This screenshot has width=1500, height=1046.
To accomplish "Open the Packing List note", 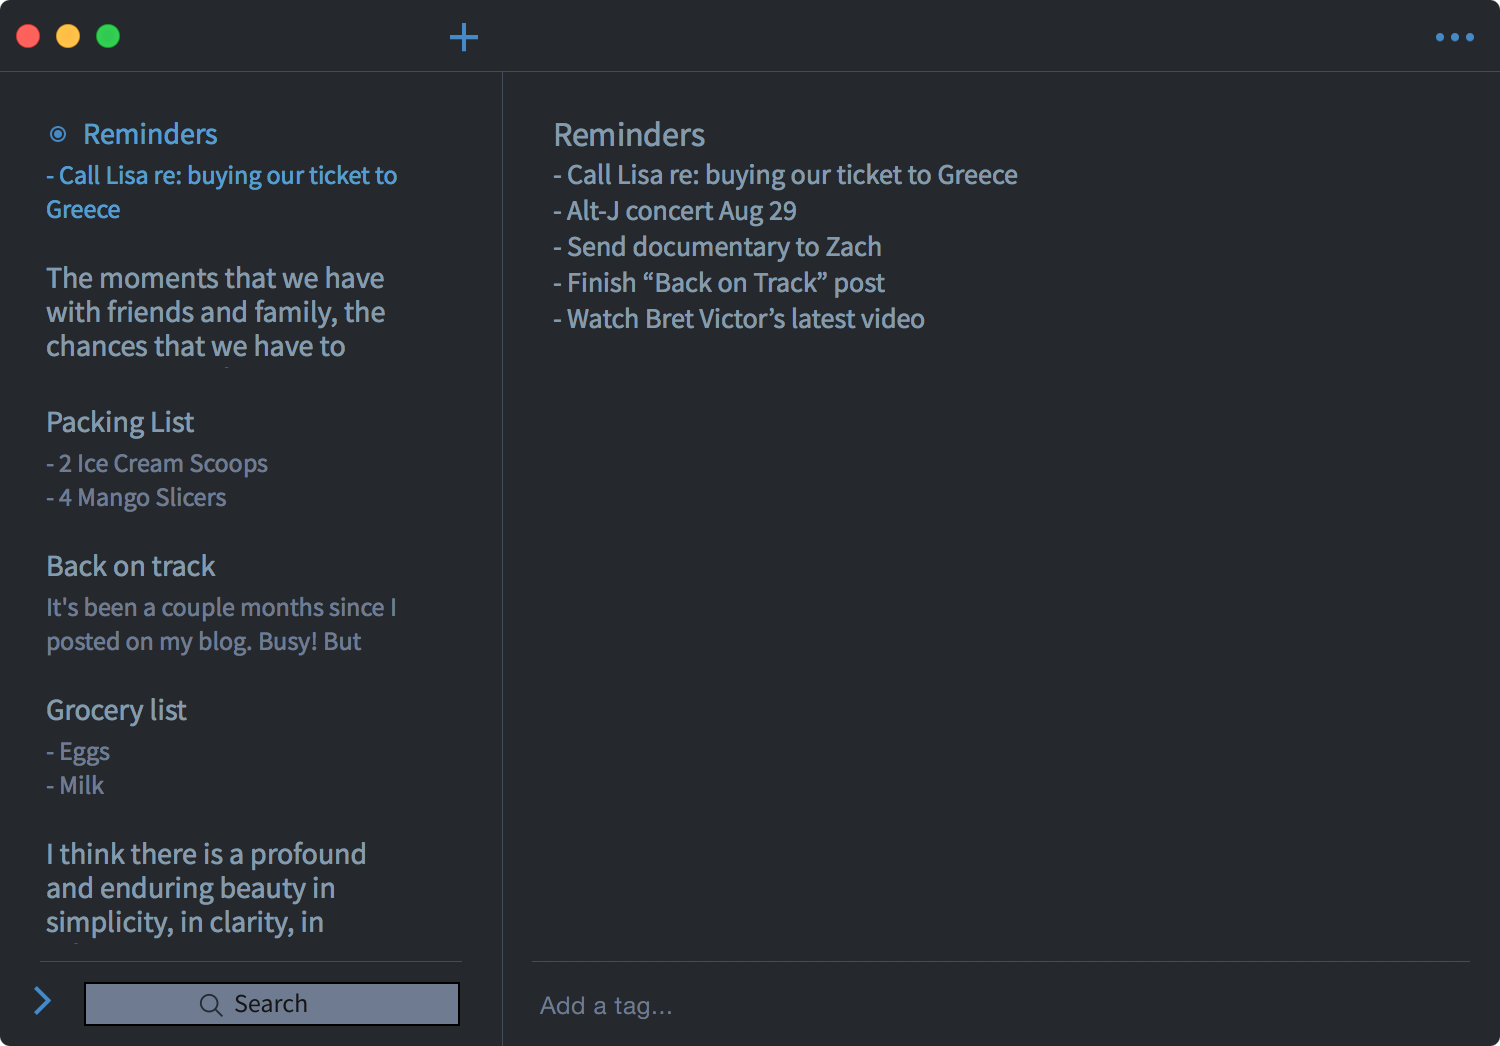I will click(120, 423).
